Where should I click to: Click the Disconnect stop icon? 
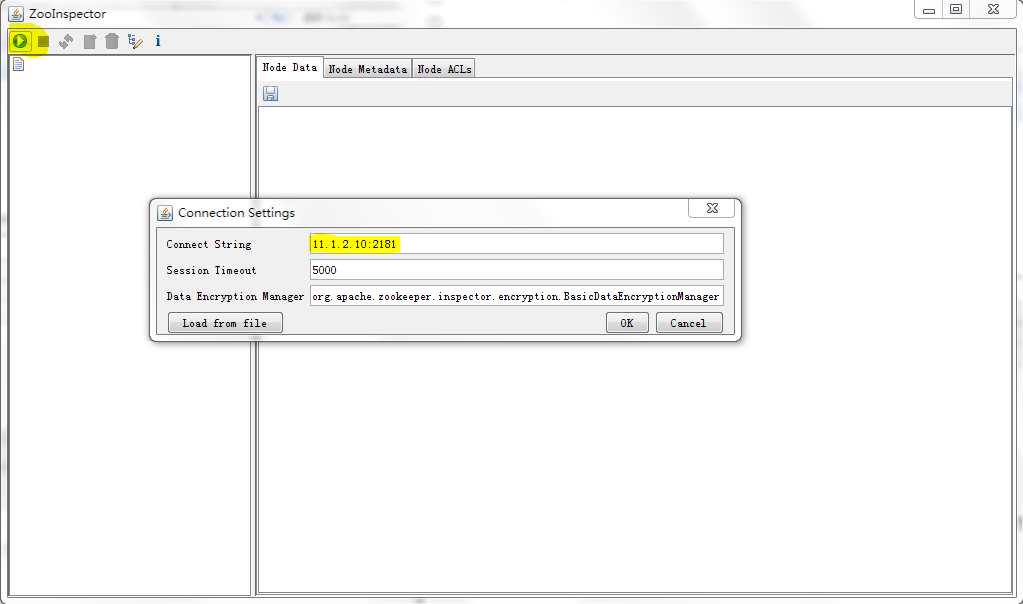click(43, 41)
